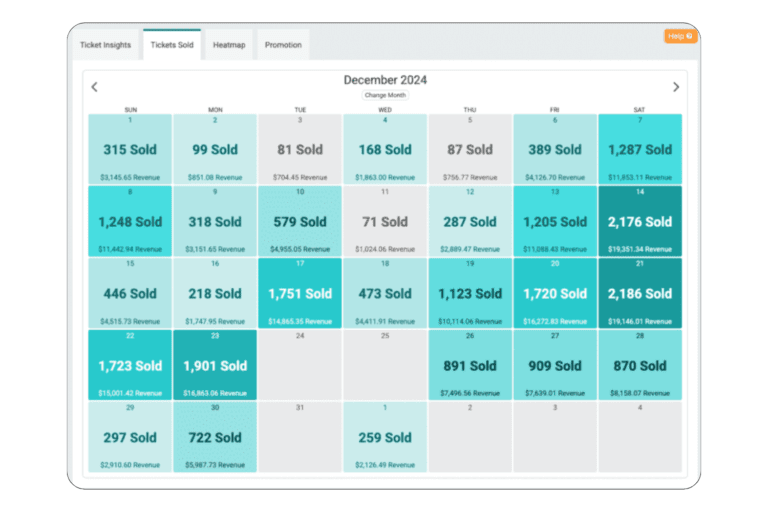Select December 1 cell with 315 Sold

tap(130, 150)
